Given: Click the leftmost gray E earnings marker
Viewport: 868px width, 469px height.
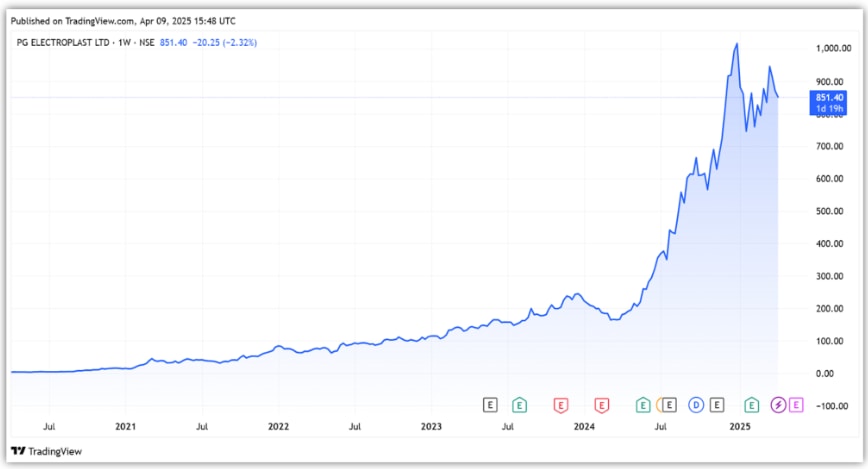Looking at the screenshot, I should (x=490, y=405).
